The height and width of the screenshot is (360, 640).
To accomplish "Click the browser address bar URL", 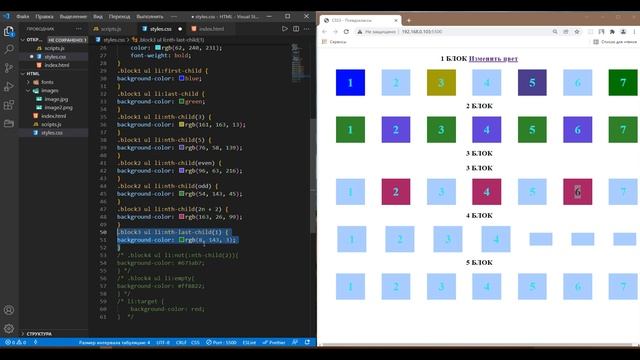I will pos(422,31).
